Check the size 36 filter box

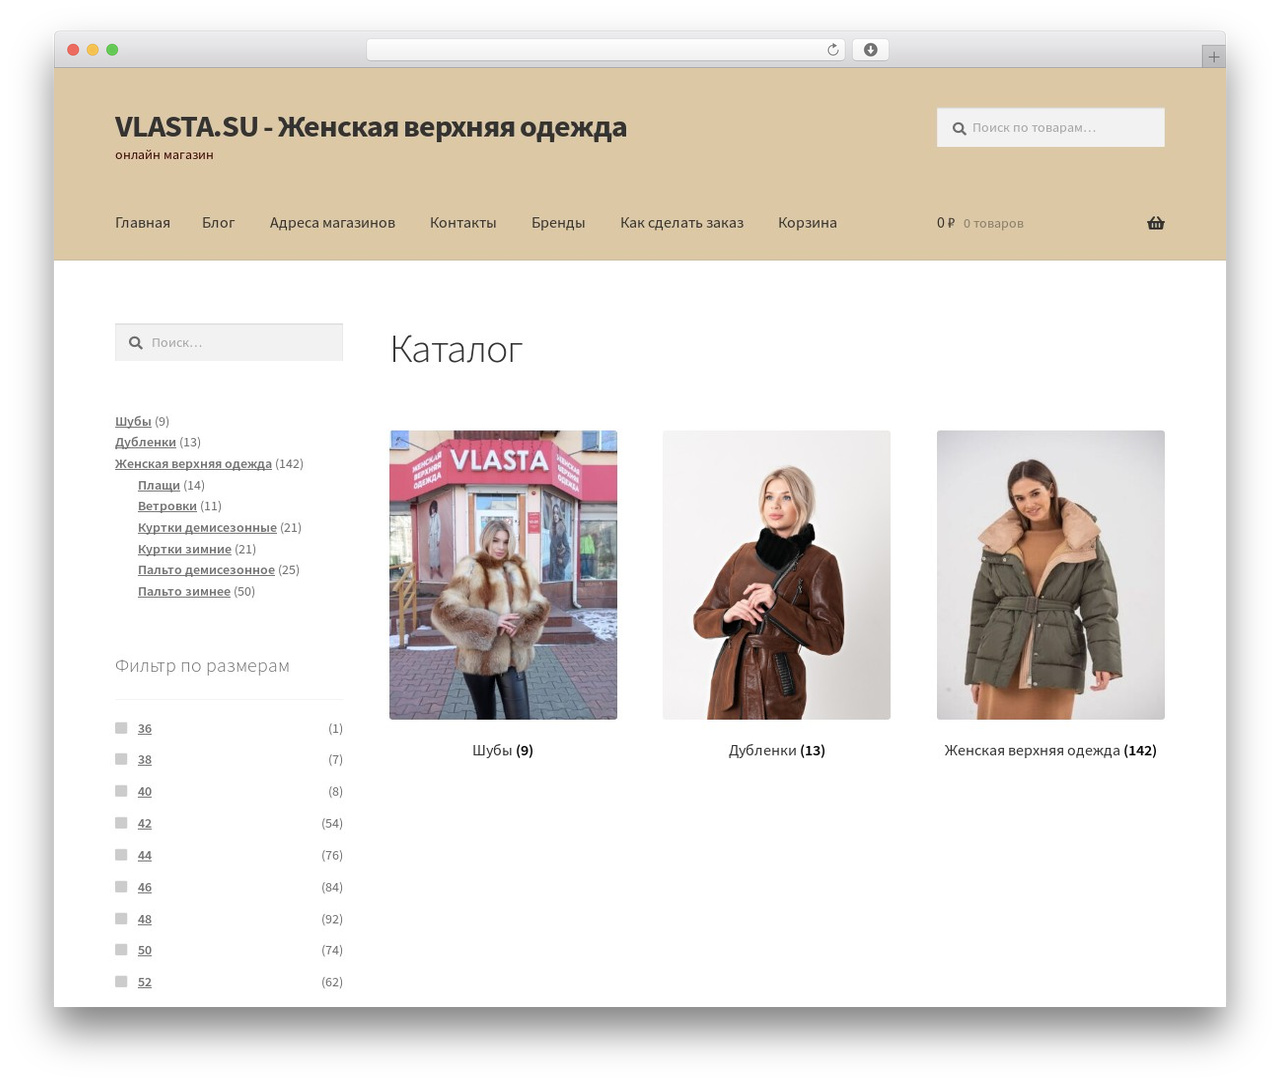point(121,728)
